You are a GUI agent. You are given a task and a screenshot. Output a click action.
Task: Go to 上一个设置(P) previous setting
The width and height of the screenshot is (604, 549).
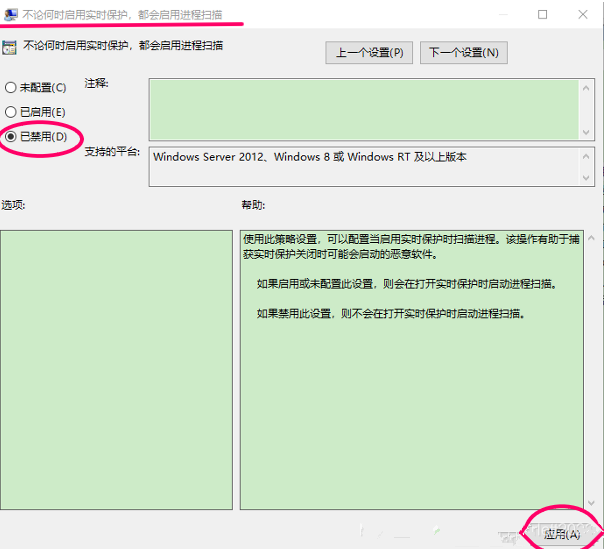369,53
